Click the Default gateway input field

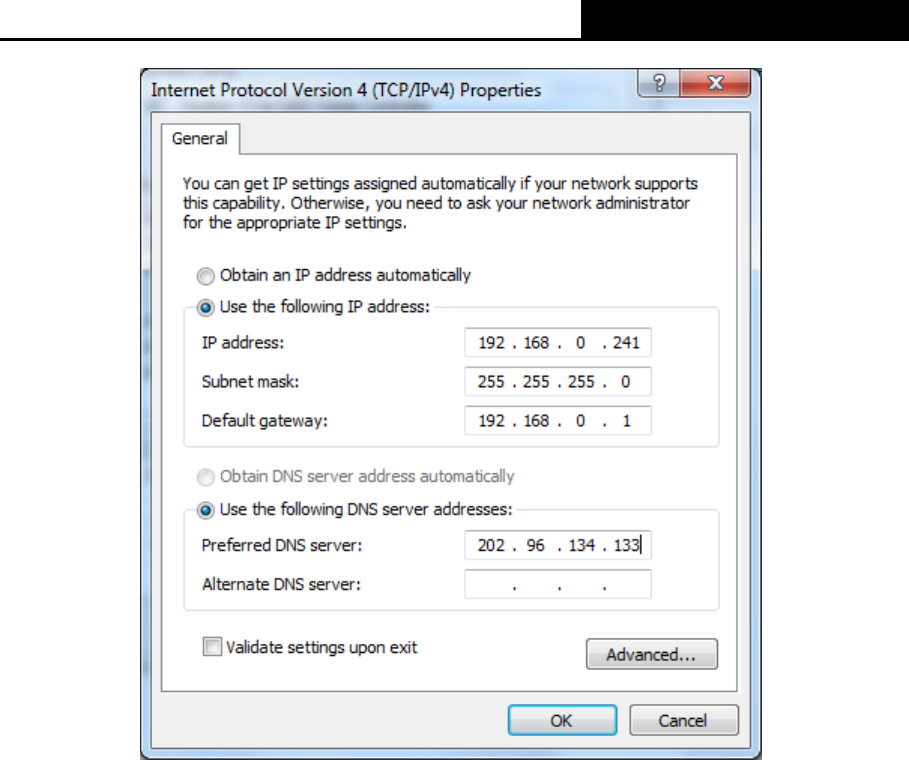(x=558, y=420)
